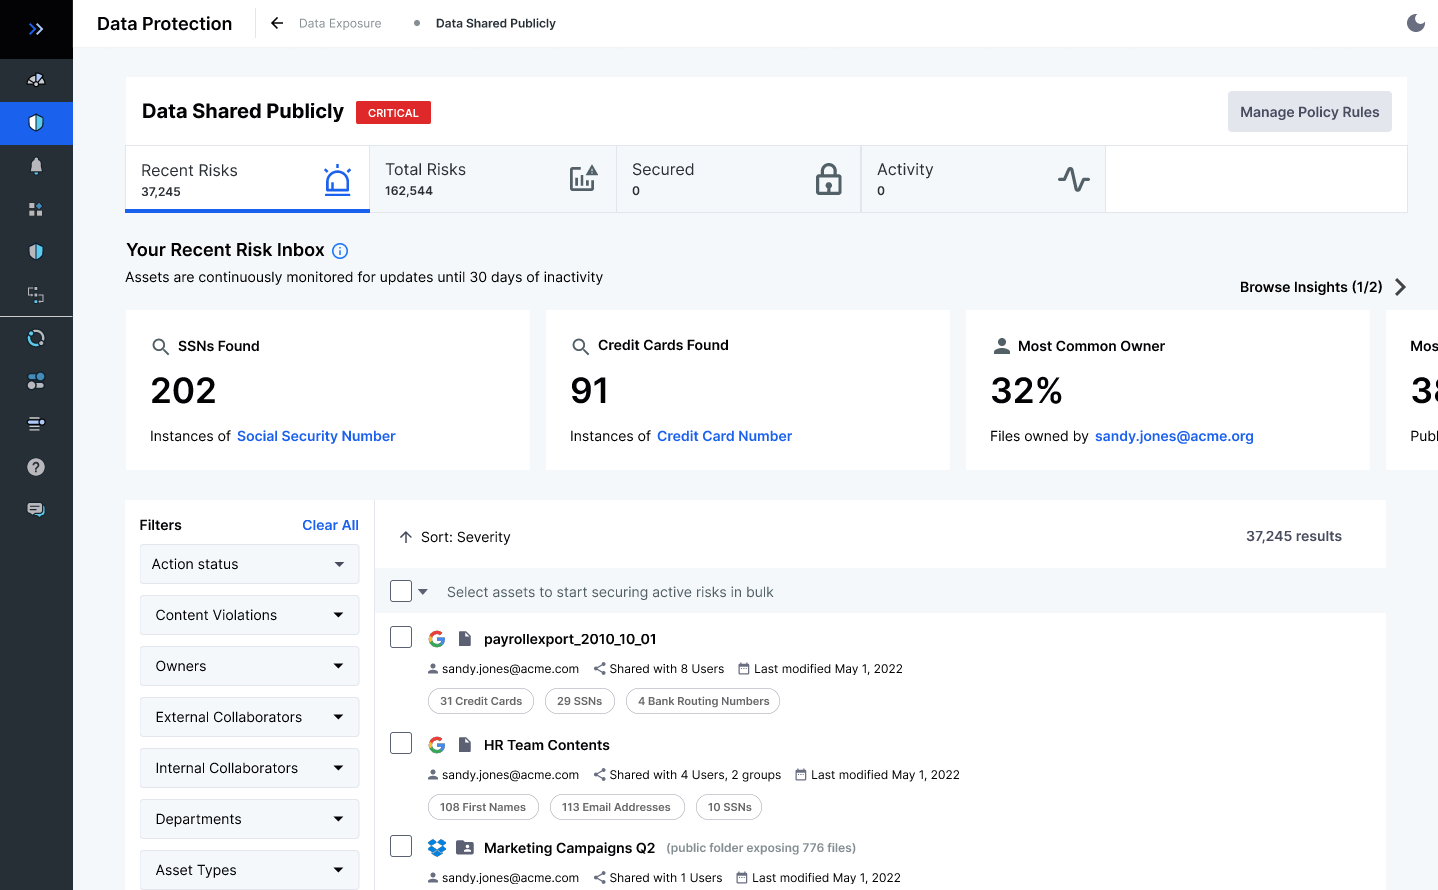Open the workflow icon in the left sidebar
Image resolution: width=1438 pixels, height=890 pixels.
pos(36,295)
